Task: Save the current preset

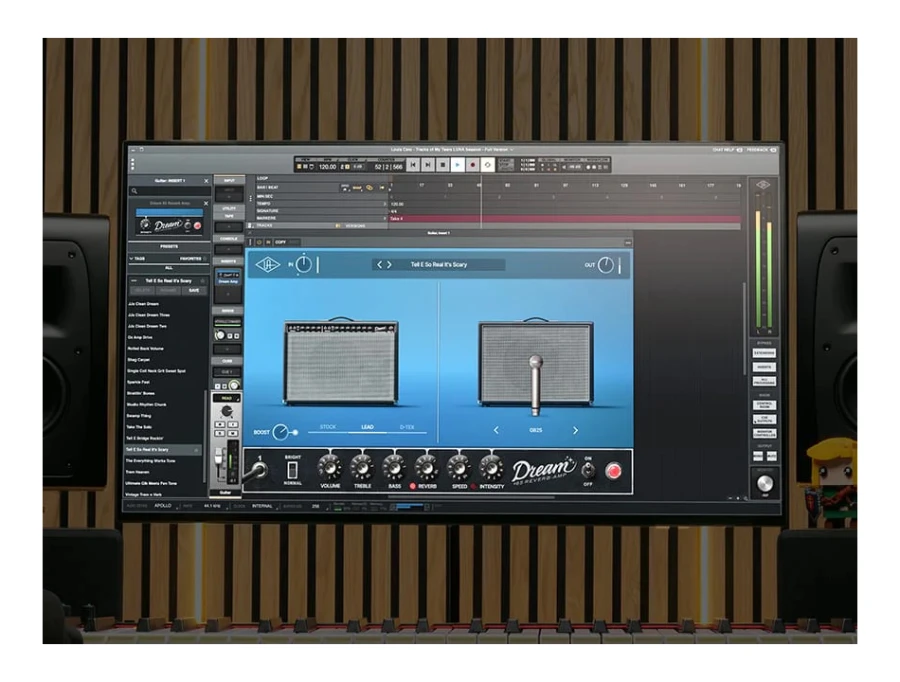Action: click(x=194, y=290)
